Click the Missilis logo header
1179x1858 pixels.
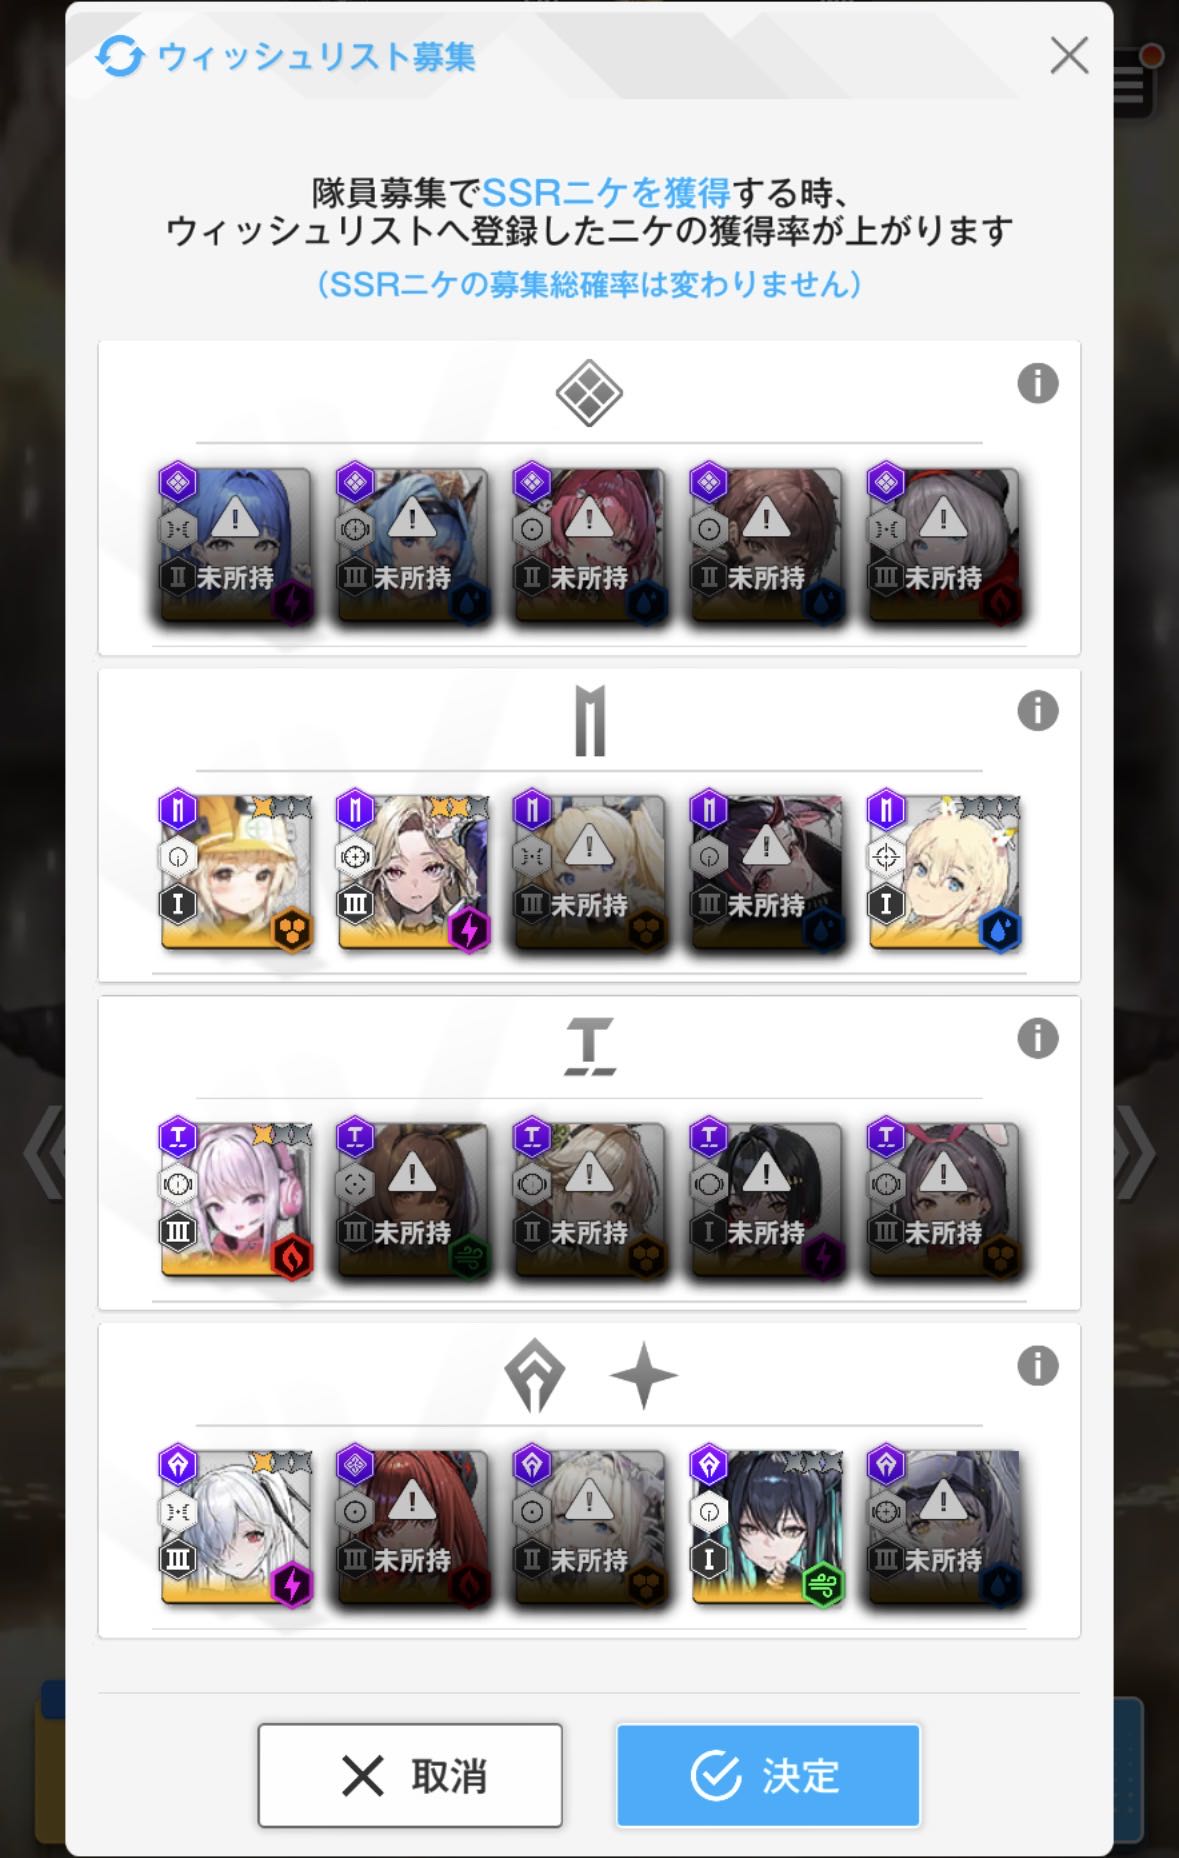coord(590,721)
